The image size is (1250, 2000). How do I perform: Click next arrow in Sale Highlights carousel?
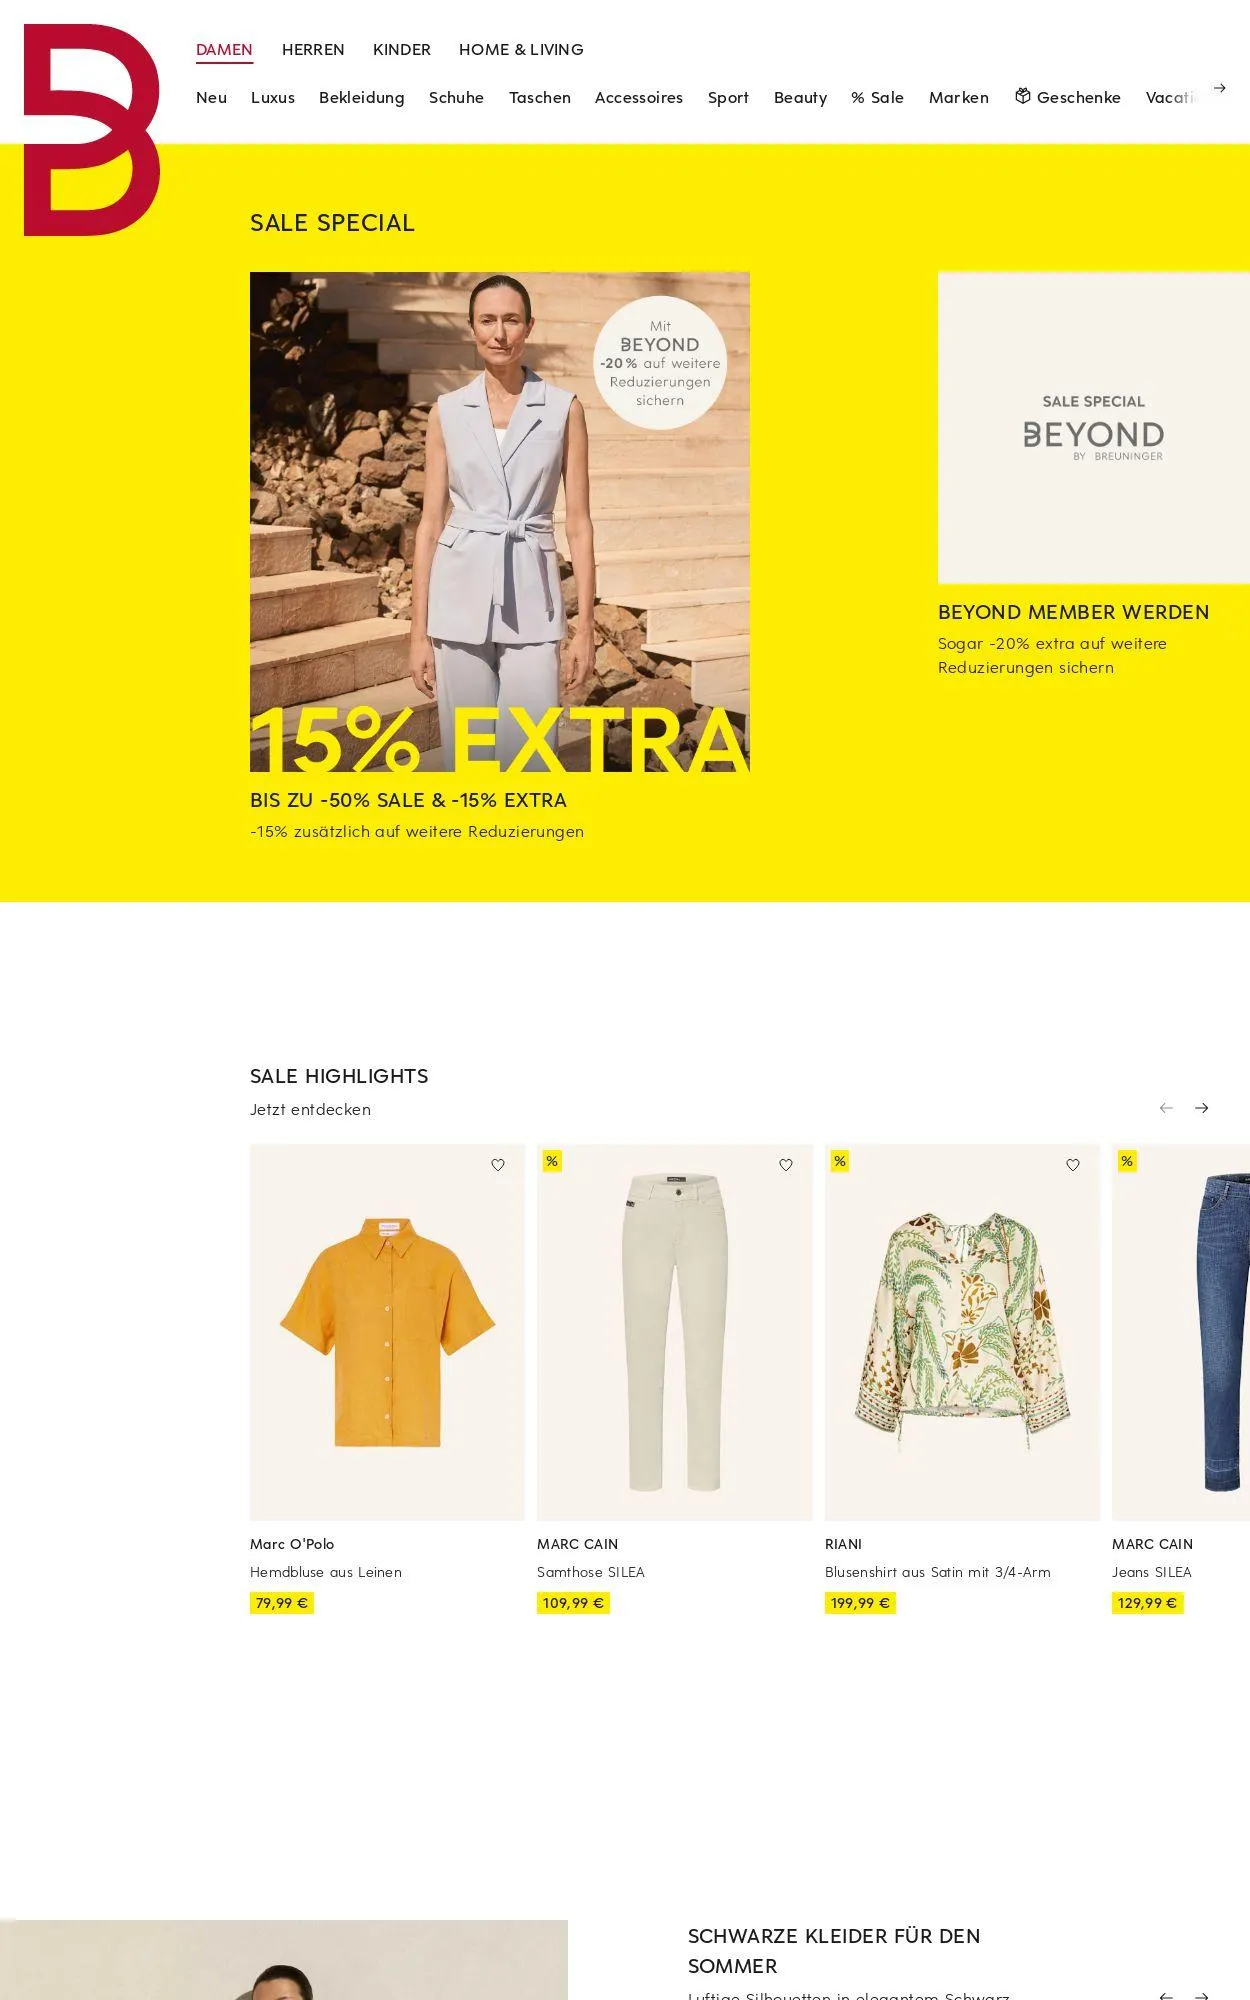(x=1202, y=1108)
